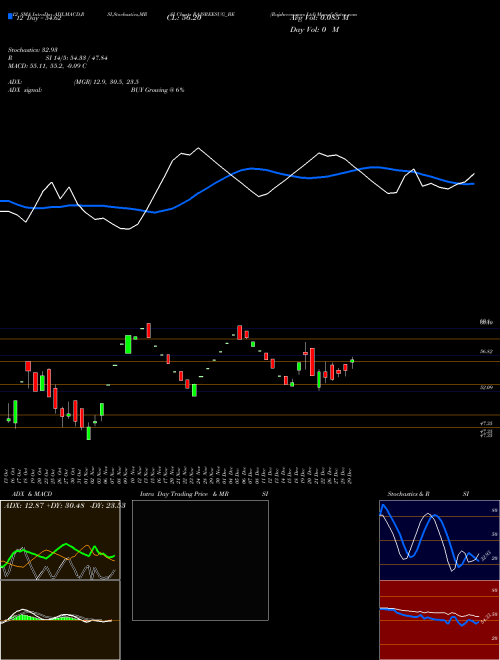Click the last green candlestick on the chart
Image resolution: width=500 pixels, height=660 pixels.
click(x=352, y=361)
